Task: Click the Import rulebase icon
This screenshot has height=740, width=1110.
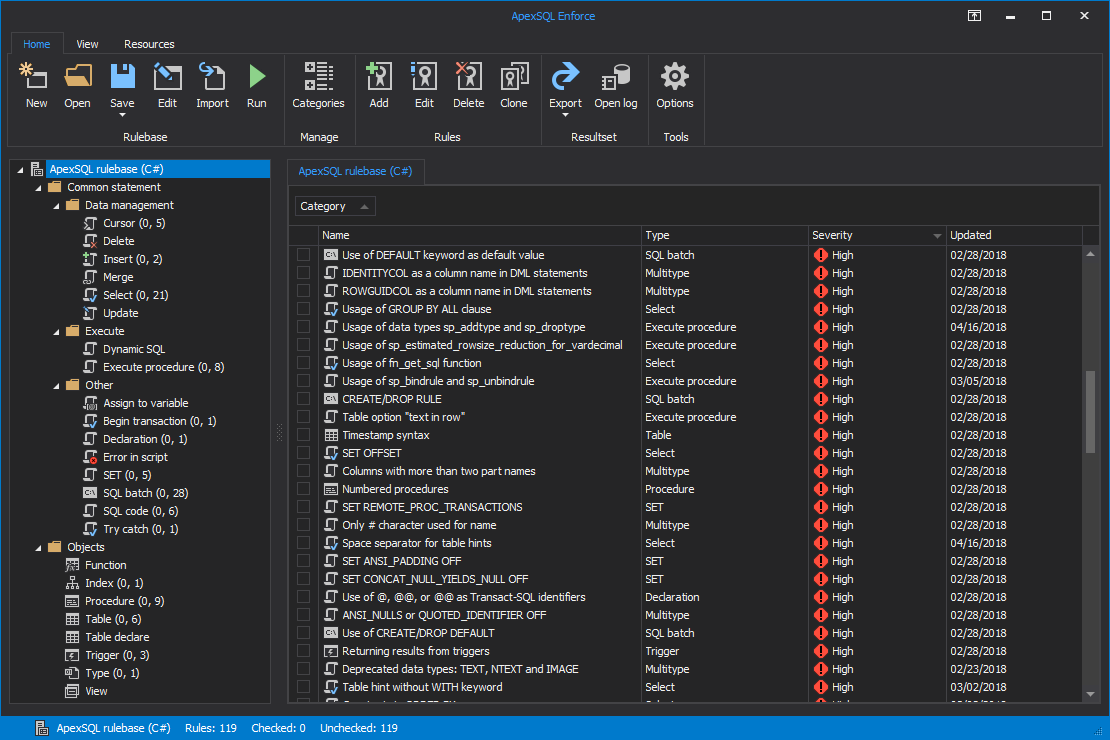Action: pyautogui.click(x=212, y=85)
